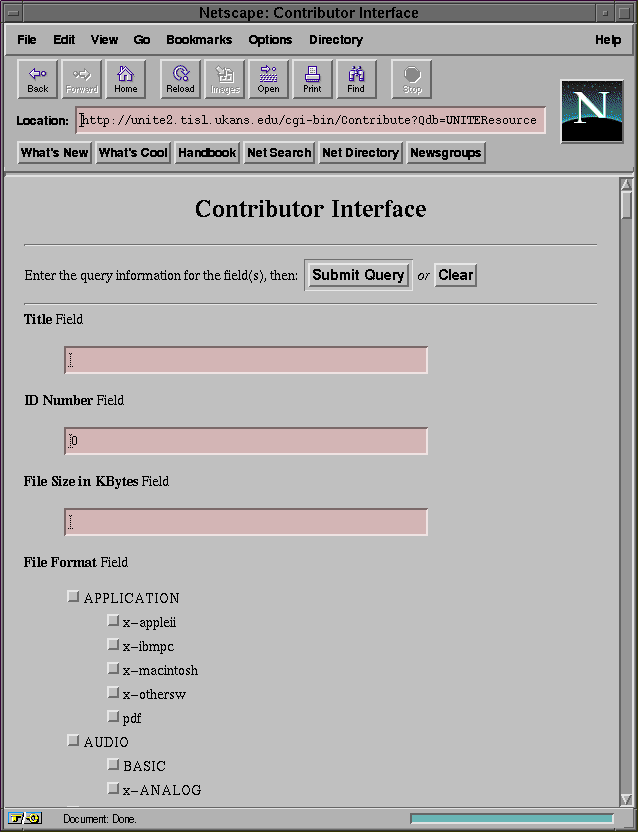This screenshot has width=638, height=832.
Task: Go back with the Back toolbar button
Action: point(38,79)
